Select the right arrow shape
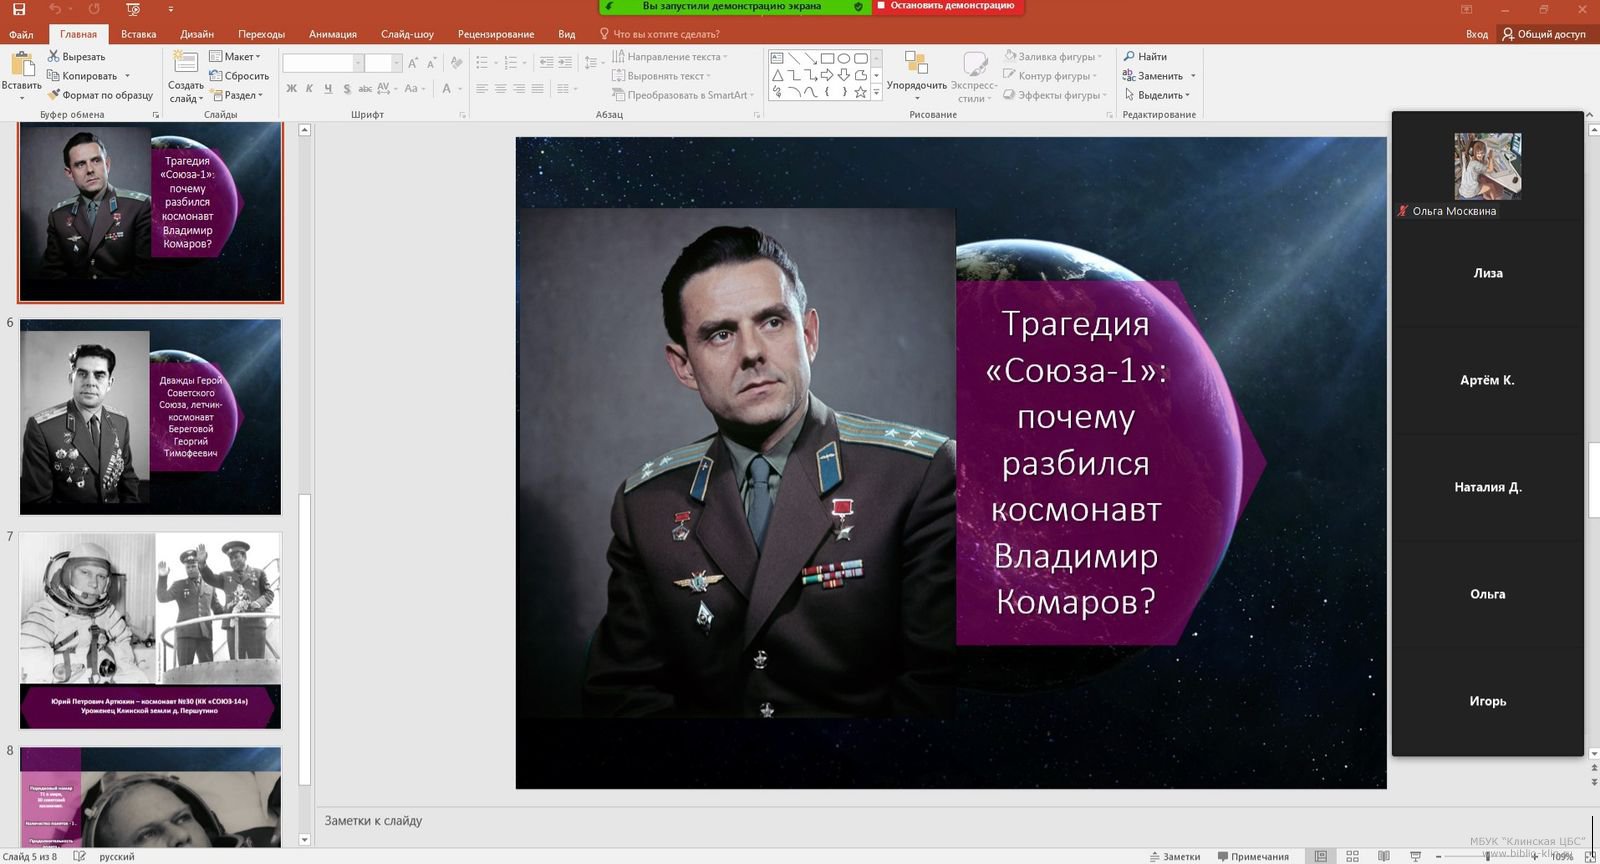 (x=827, y=75)
